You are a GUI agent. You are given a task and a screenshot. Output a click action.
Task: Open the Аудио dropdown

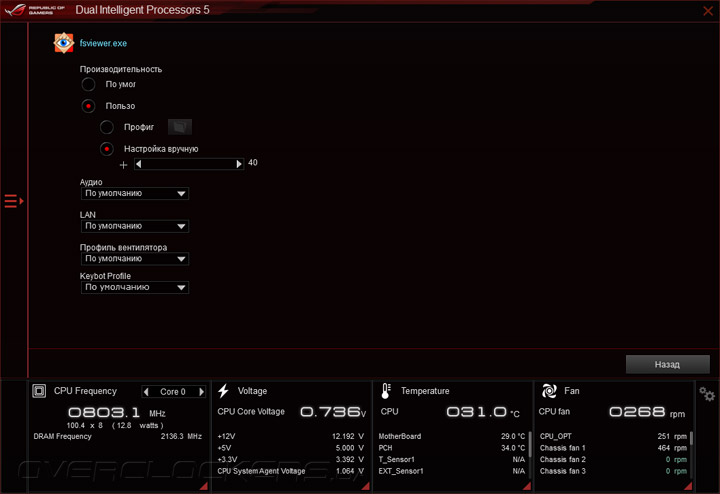coord(135,193)
